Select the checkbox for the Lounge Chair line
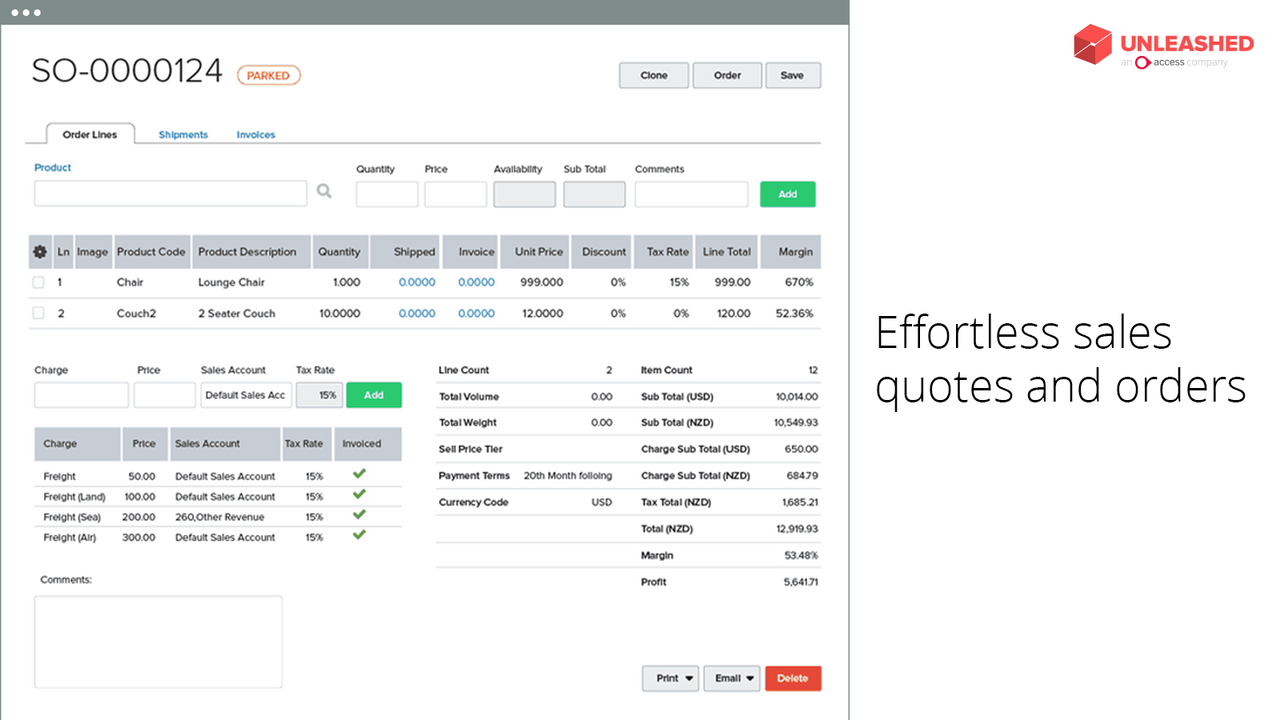The width and height of the screenshot is (1280, 720). point(38,282)
